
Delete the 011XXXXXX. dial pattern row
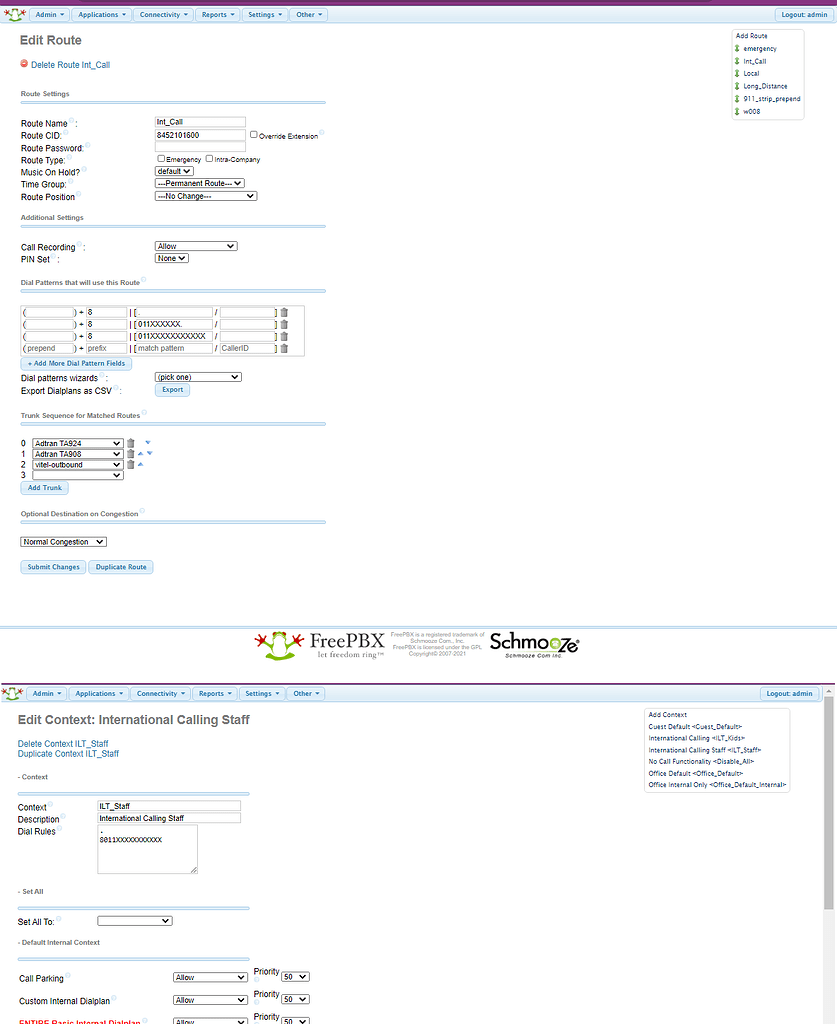pyautogui.click(x=284, y=324)
